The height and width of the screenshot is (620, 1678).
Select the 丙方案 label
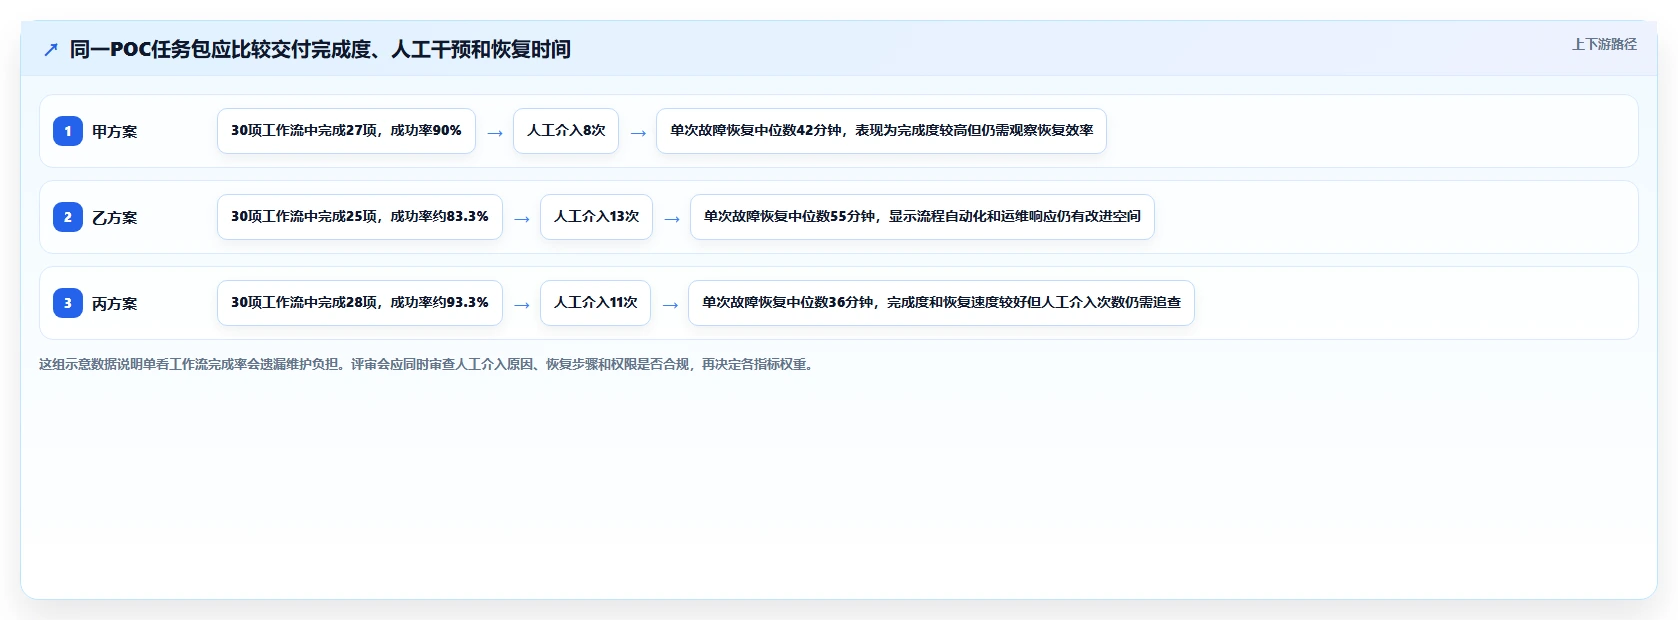[115, 303]
